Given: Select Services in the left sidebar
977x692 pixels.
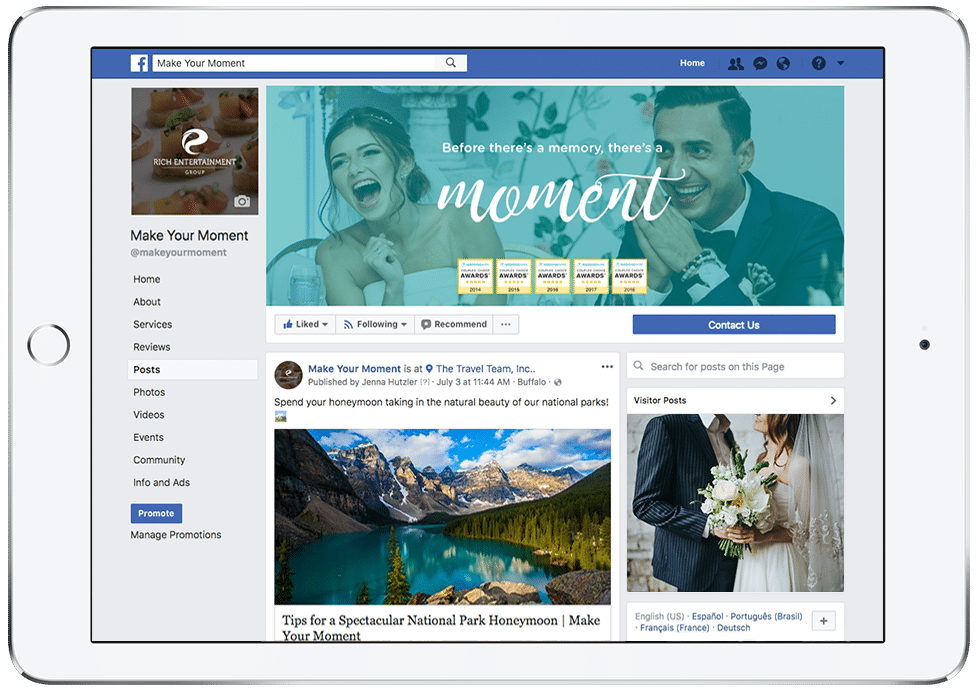Looking at the screenshot, I should 153,324.
